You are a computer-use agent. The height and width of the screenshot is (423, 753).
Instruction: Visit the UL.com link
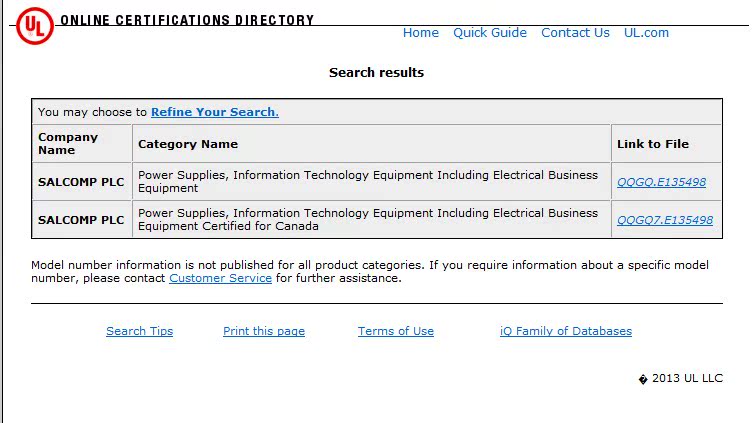click(646, 33)
